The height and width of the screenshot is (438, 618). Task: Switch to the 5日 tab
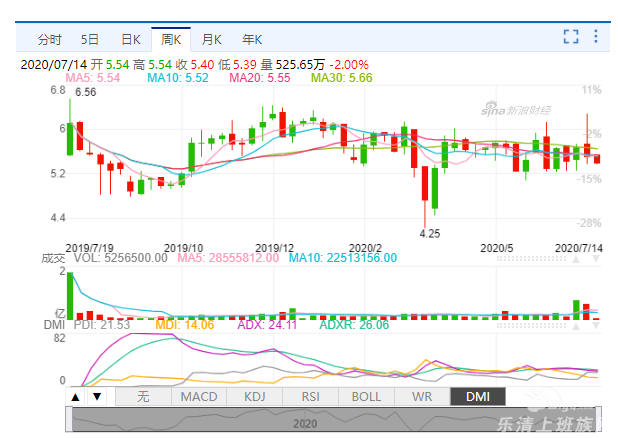coord(89,40)
